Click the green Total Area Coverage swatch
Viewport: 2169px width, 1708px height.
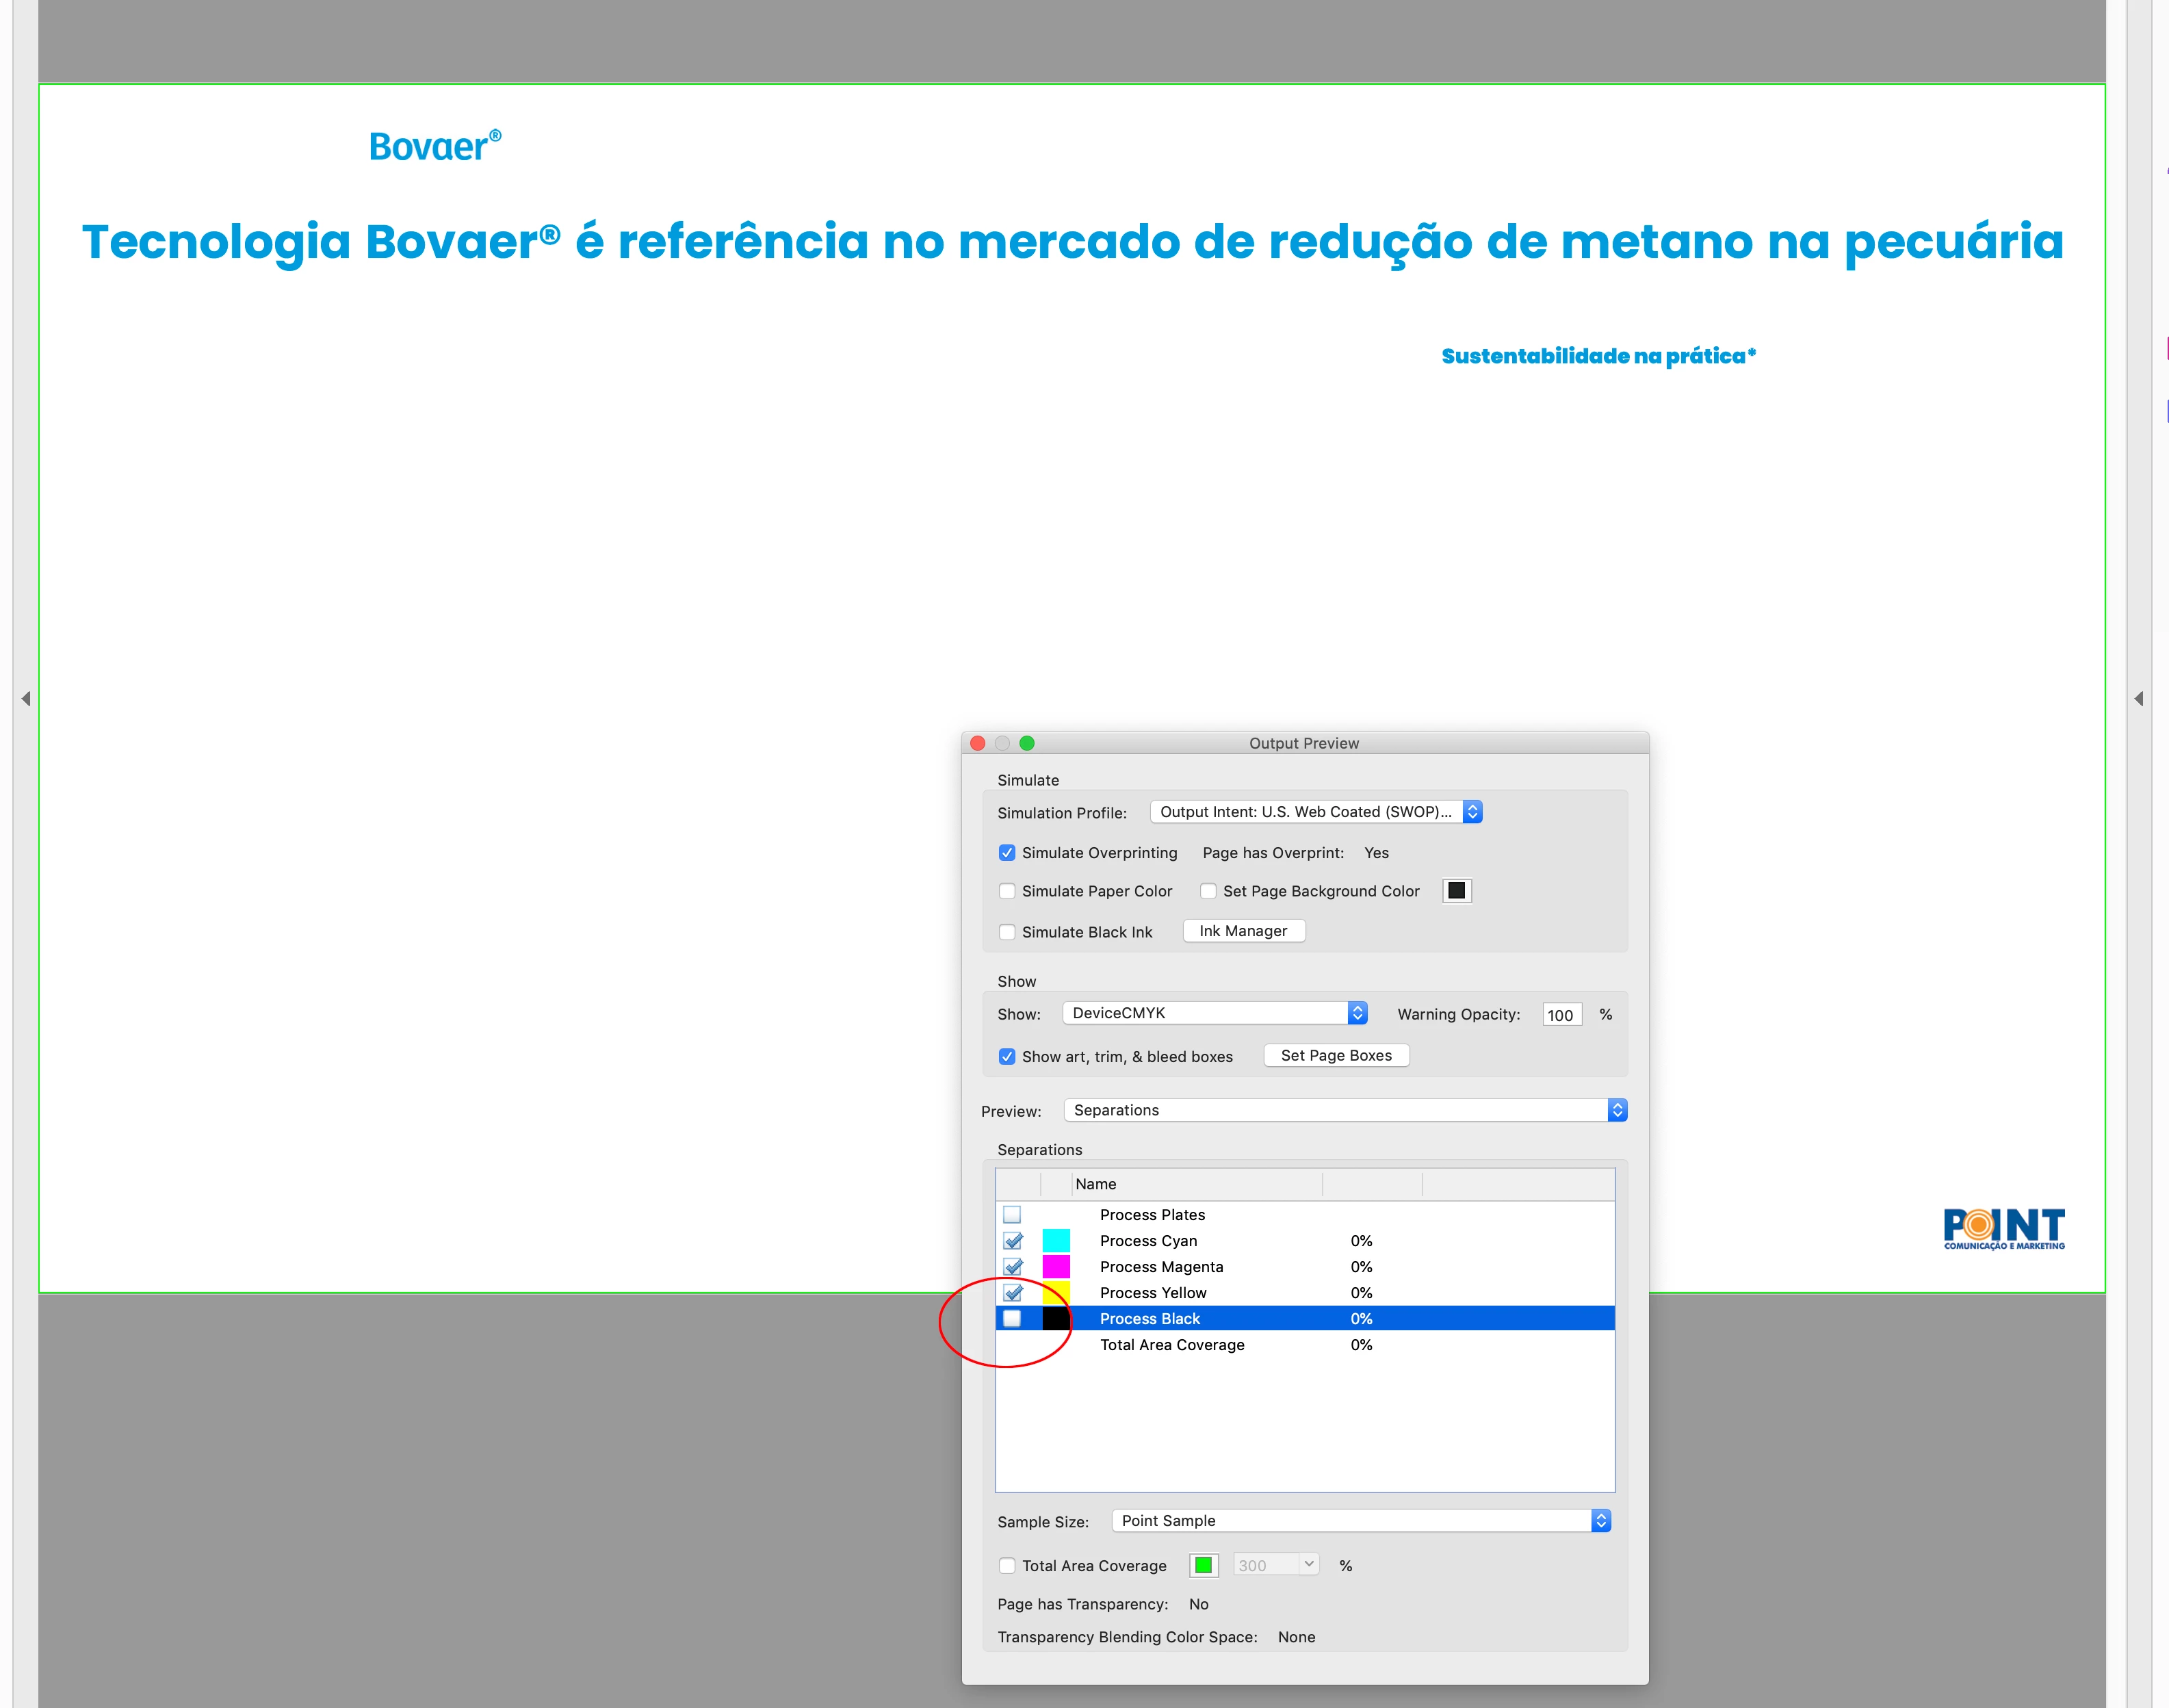tap(1203, 1565)
